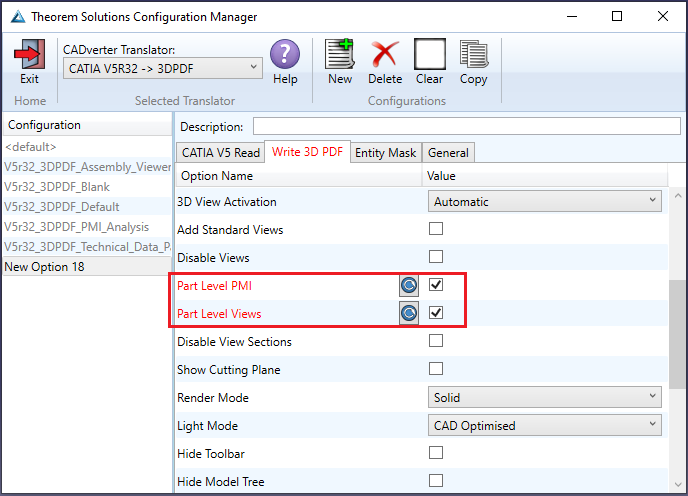Click the Add Standard Views option label
Viewport: 688px width, 496px height.
pos(230,230)
